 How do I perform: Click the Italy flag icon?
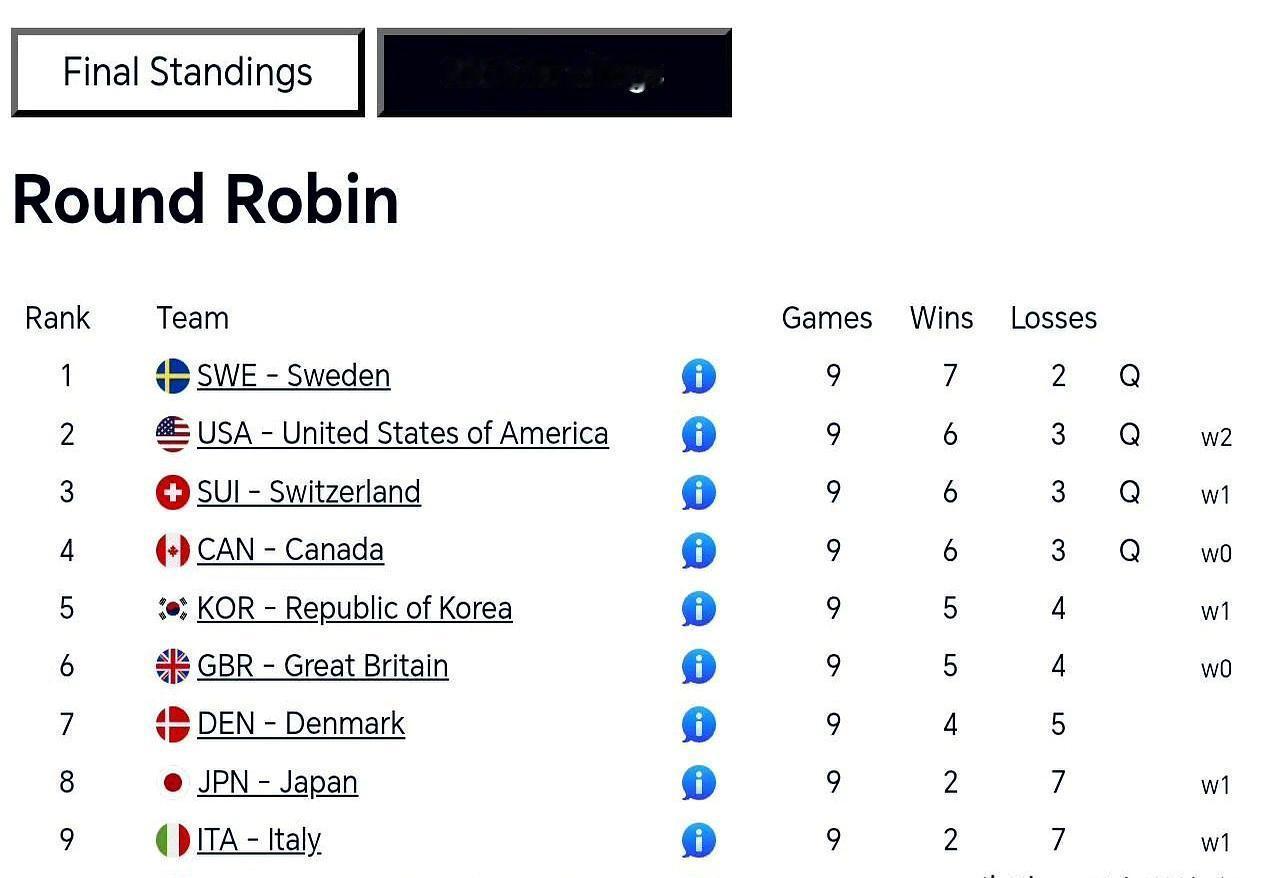coord(173,841)
